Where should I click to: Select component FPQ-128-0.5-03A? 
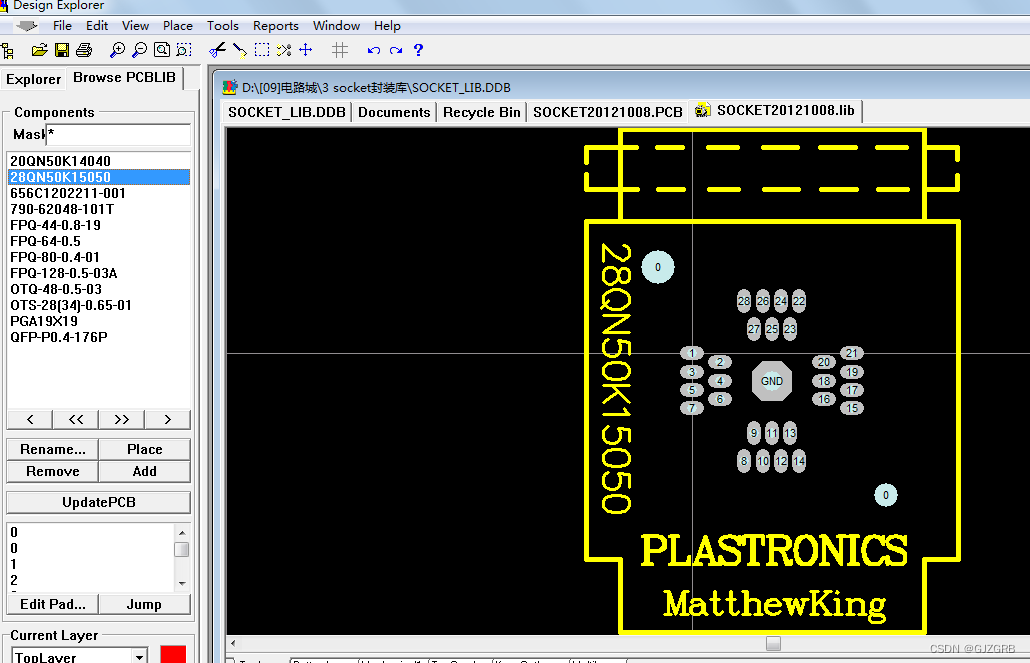(x=99, y=273)
